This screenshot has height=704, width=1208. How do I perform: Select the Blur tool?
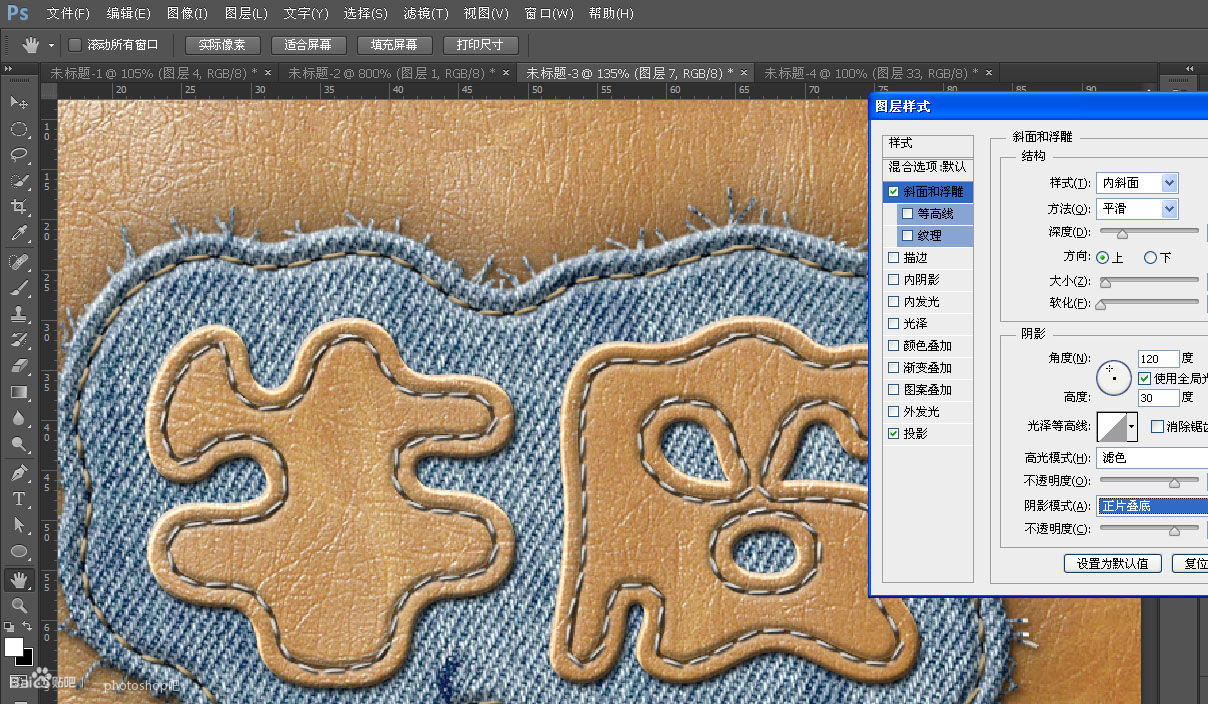pyautogui.click(x=18, y=419)
